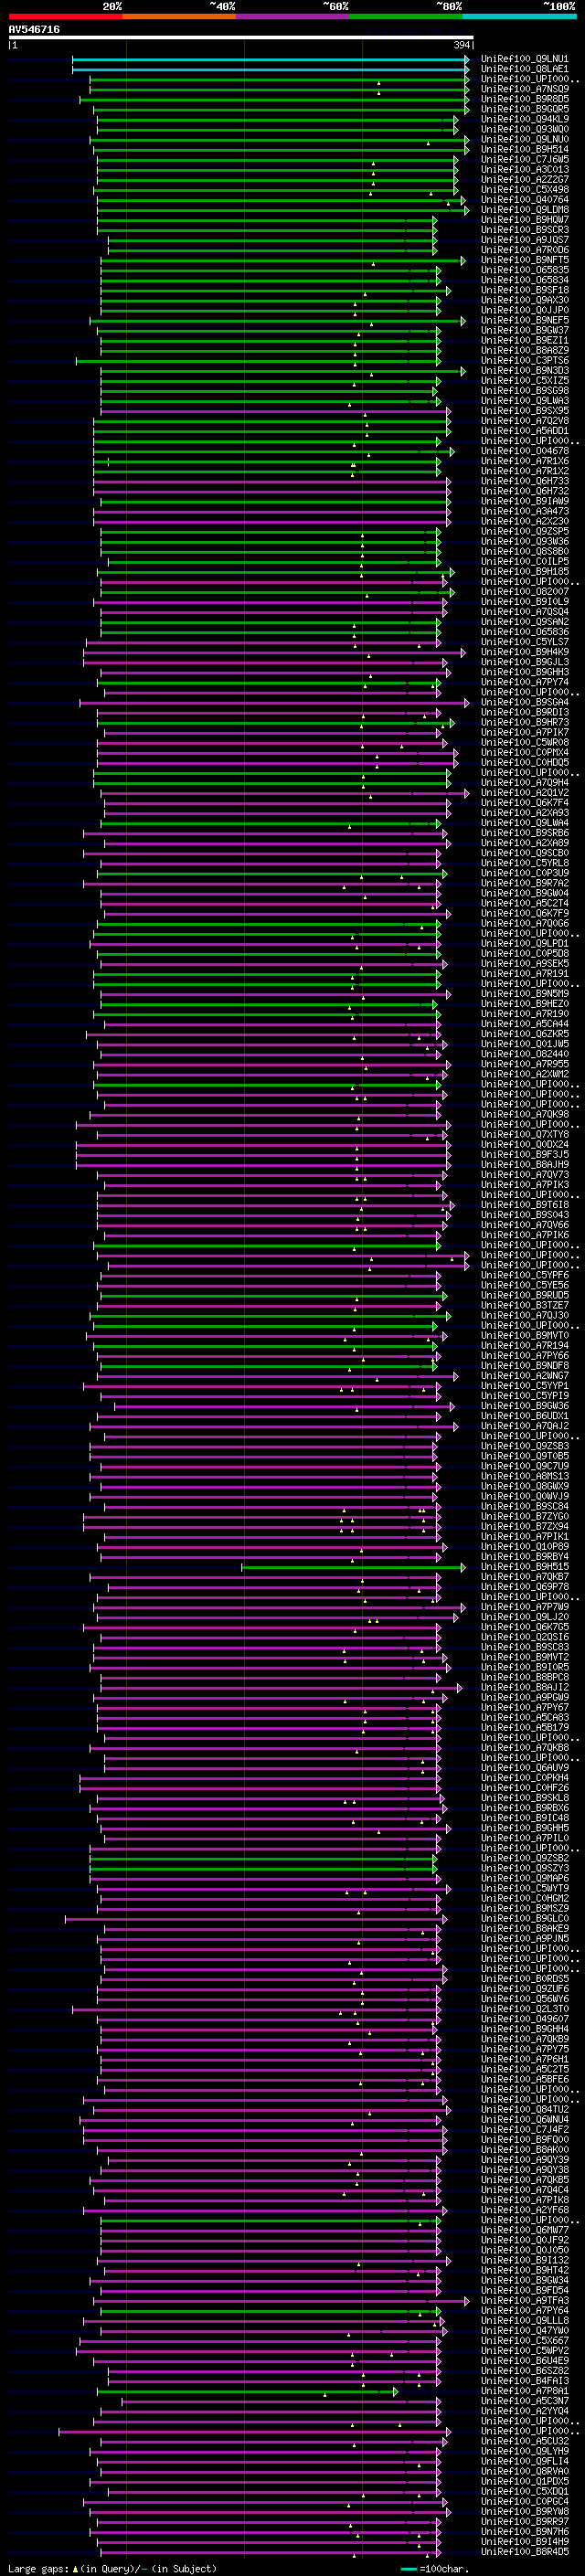Click the red 20% identity legend segment
This screenshot has width=585, height=2576.
coord(66,16)
